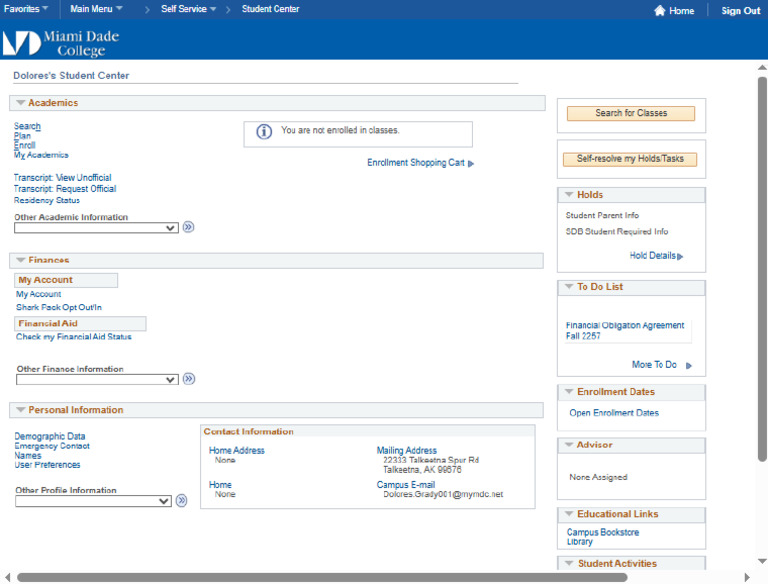Open the Favorites menu
This screenshot has height=584, width=768.
[26, 9]
